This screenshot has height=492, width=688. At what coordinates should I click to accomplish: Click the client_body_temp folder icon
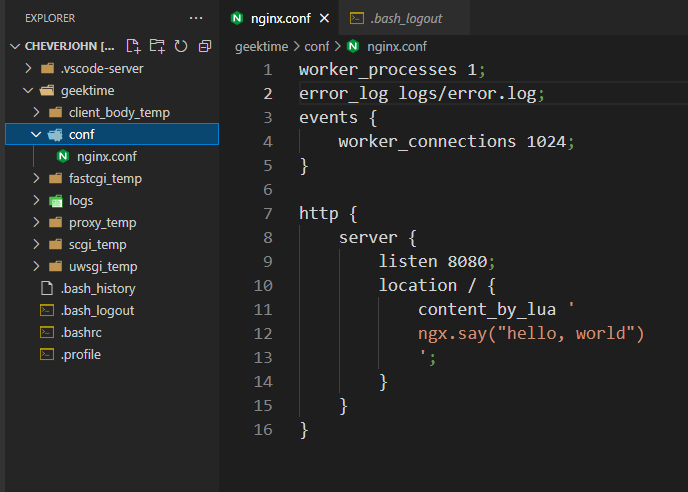pyautogui.click(x=55, y=112)
